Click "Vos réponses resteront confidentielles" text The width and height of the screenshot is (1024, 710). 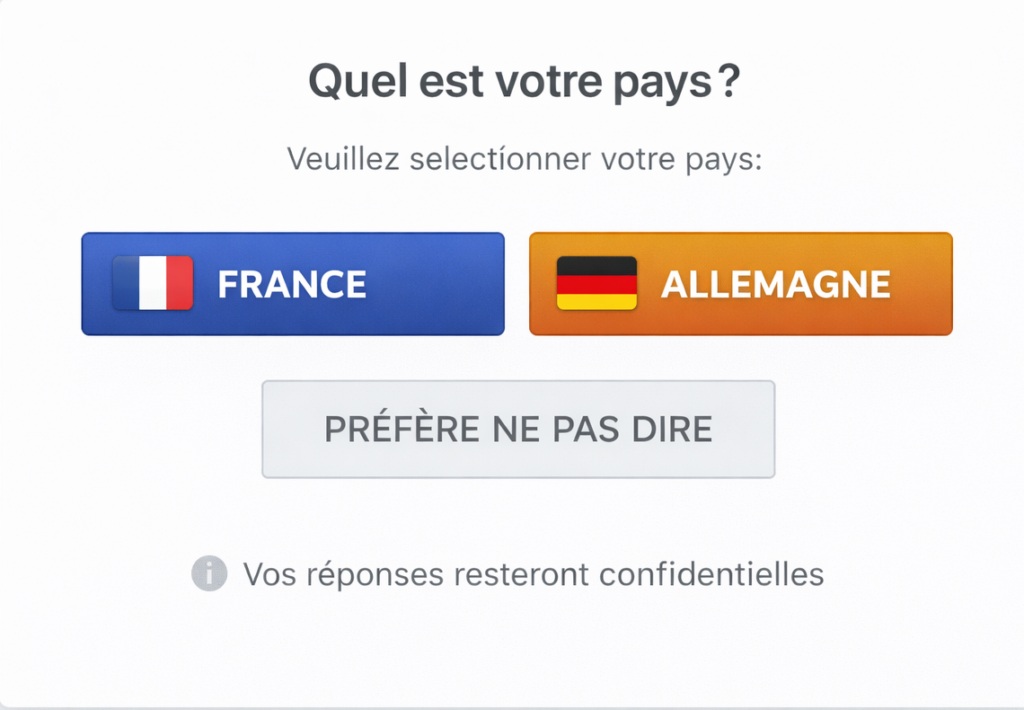(534, 575)
